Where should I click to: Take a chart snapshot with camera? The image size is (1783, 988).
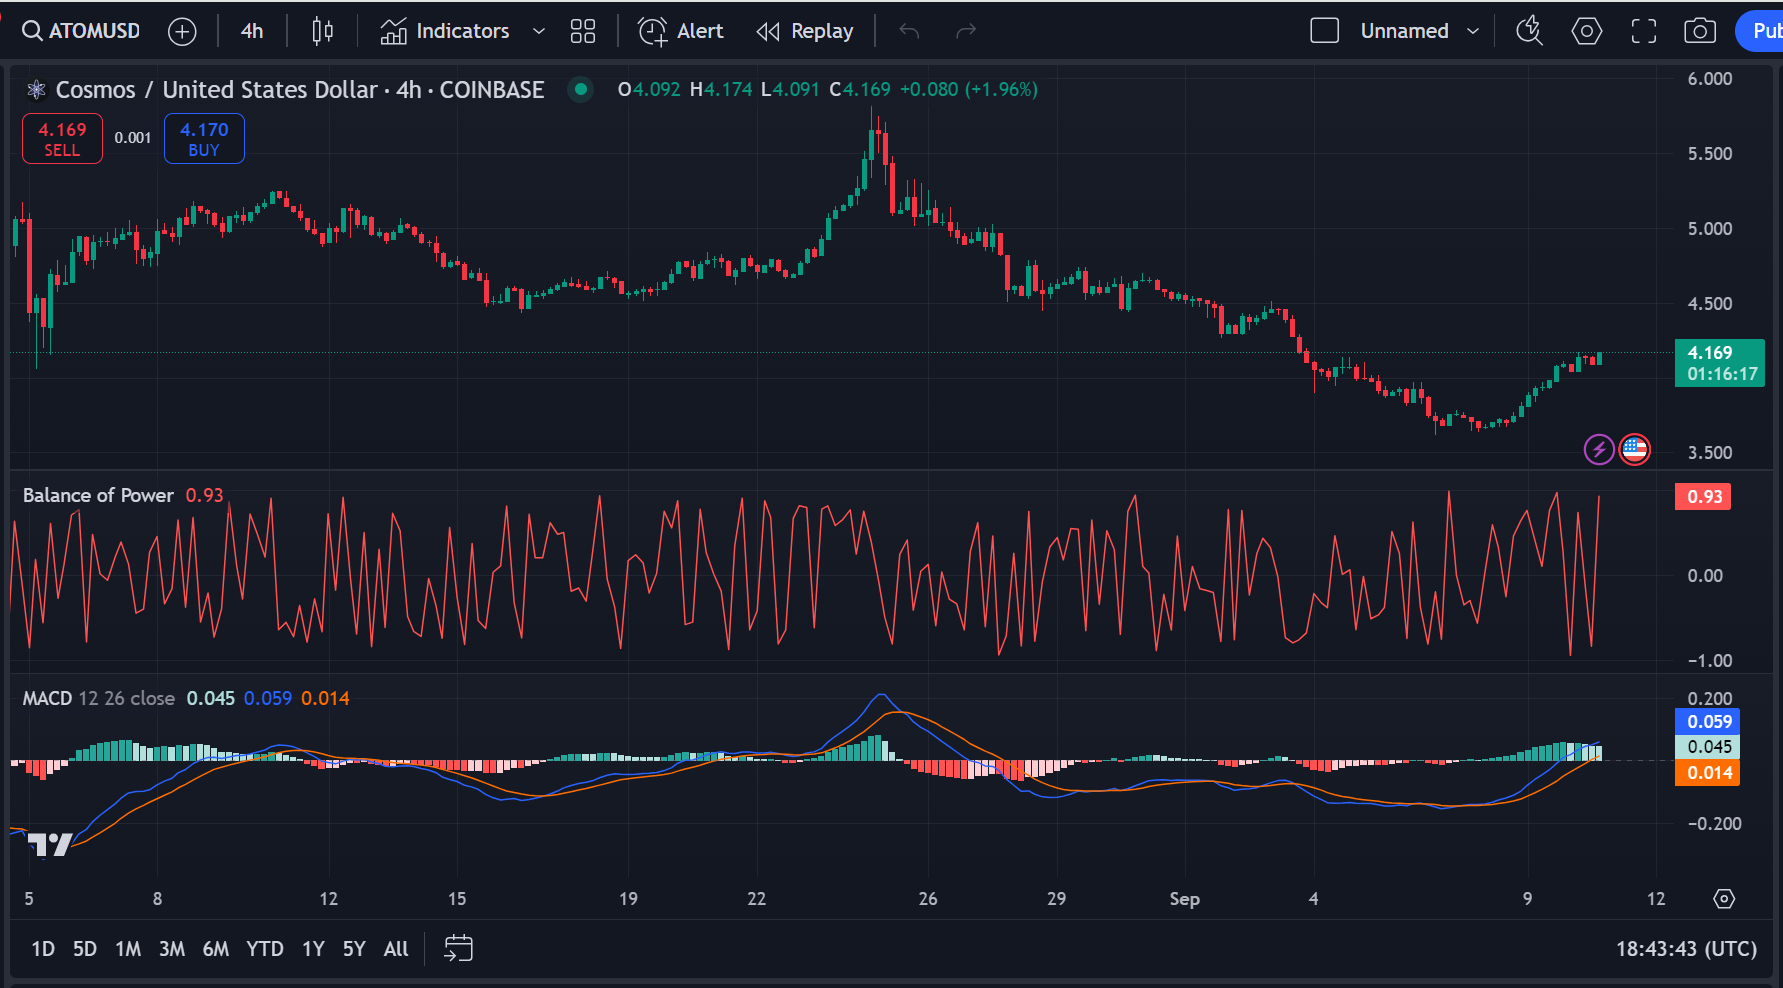pos(1700,31)
